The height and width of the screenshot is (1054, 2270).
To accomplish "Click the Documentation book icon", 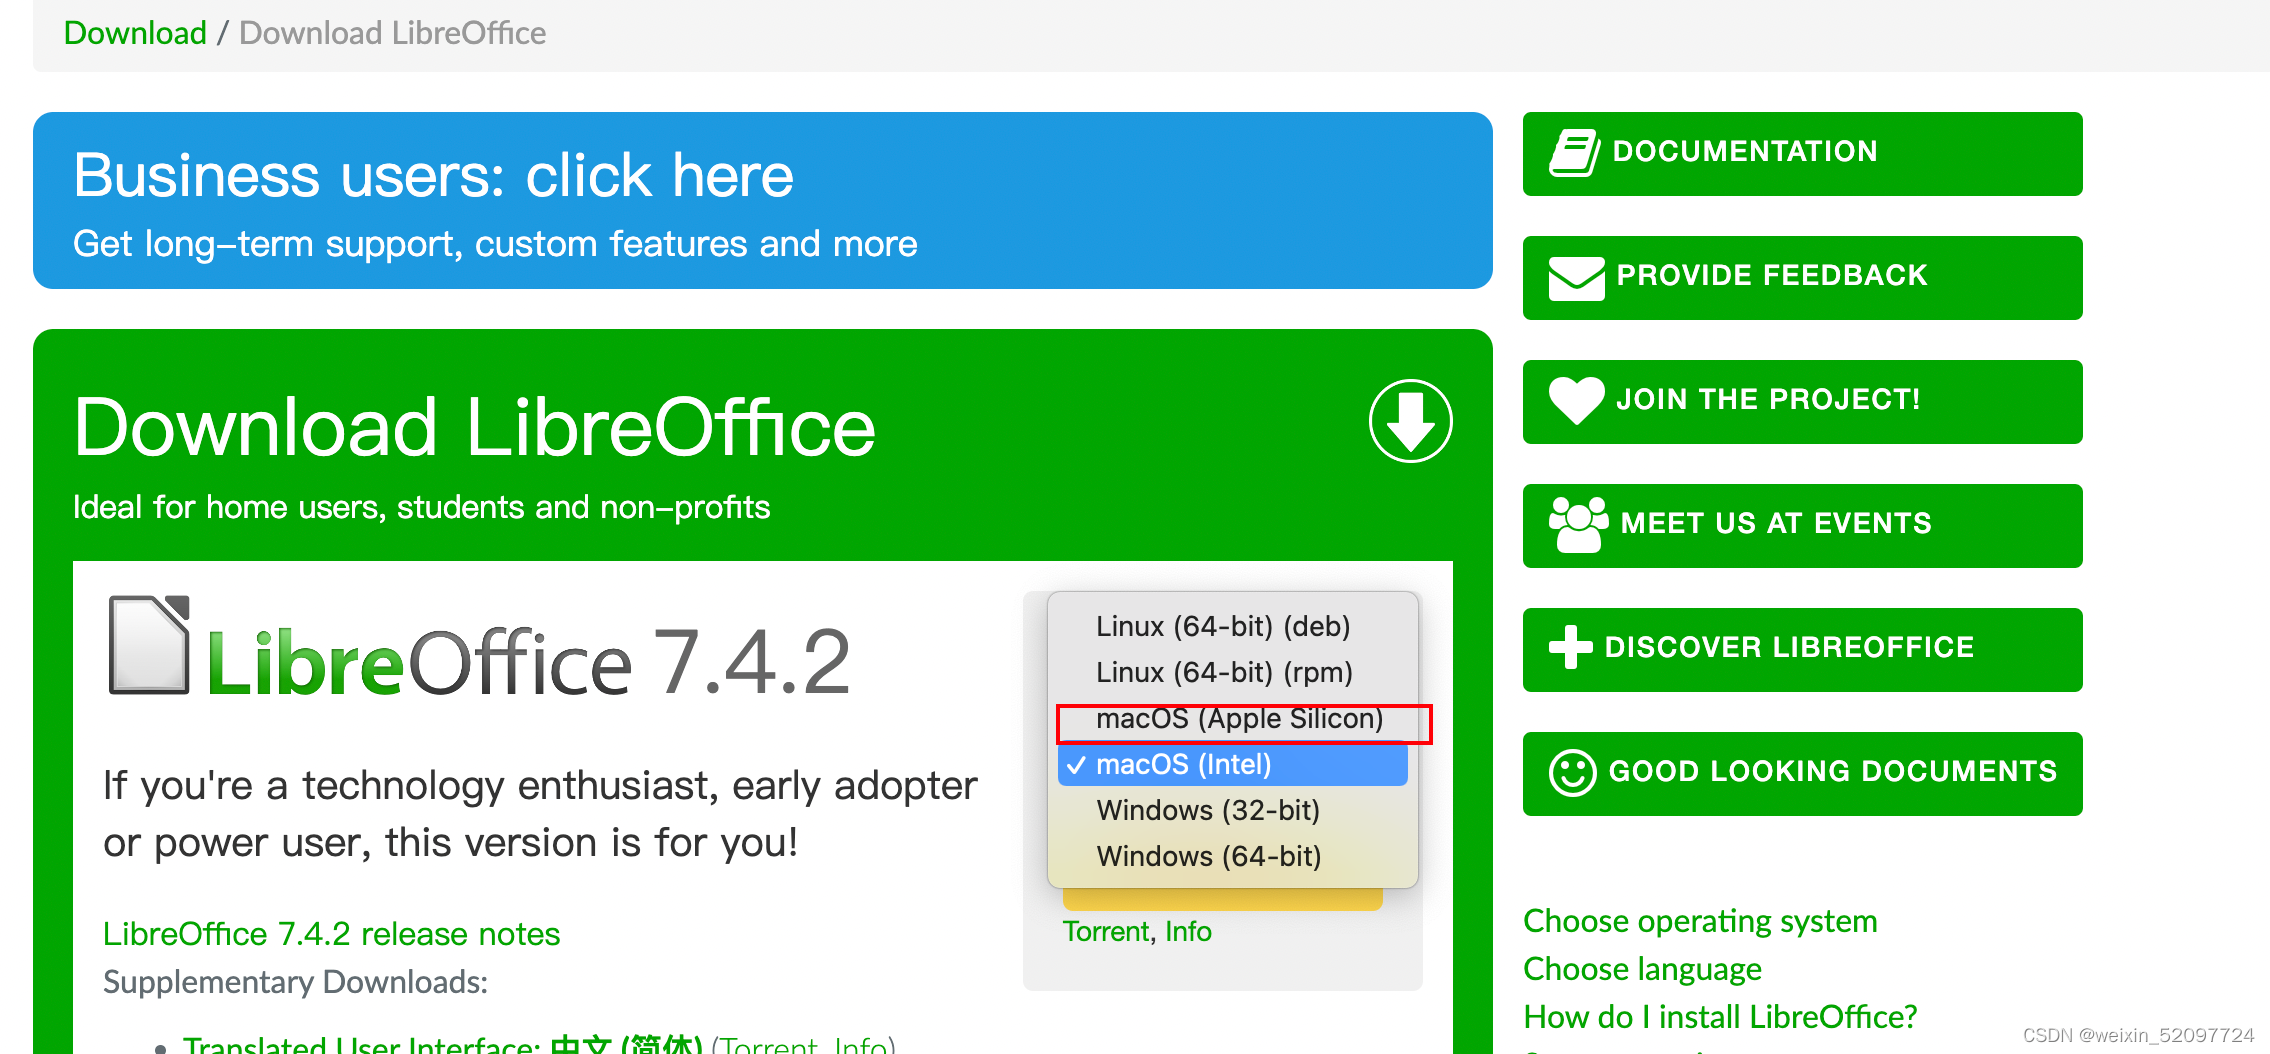I will [x=1574, y=153].
